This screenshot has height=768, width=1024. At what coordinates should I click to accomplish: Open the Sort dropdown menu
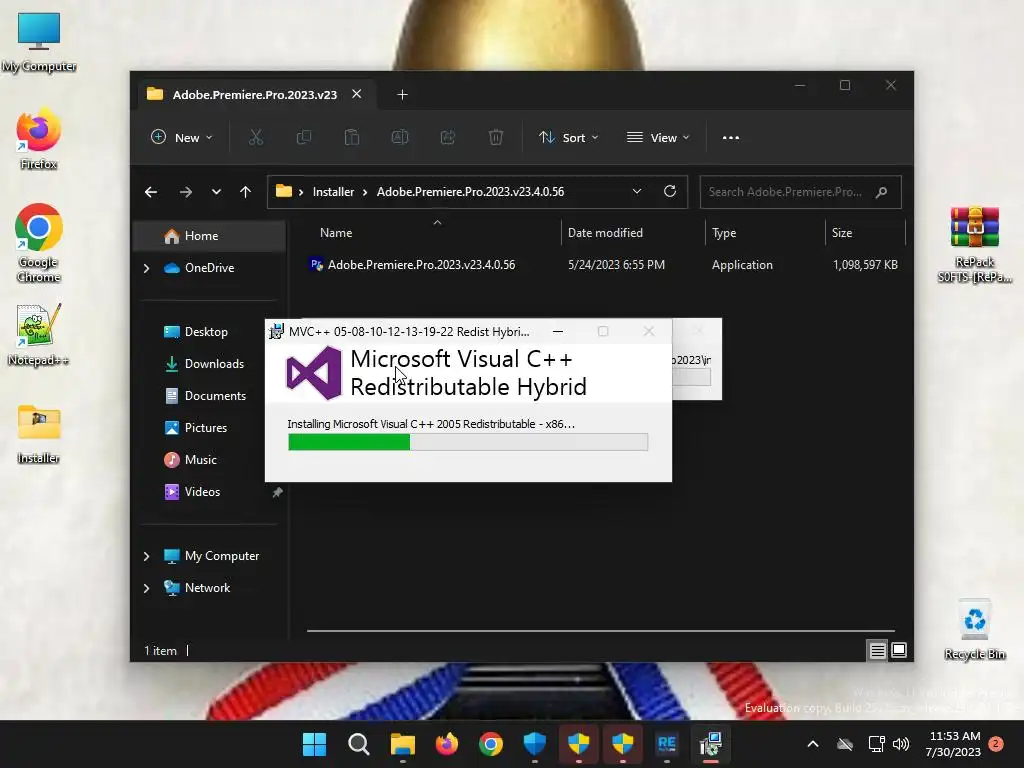click(568, 137)
